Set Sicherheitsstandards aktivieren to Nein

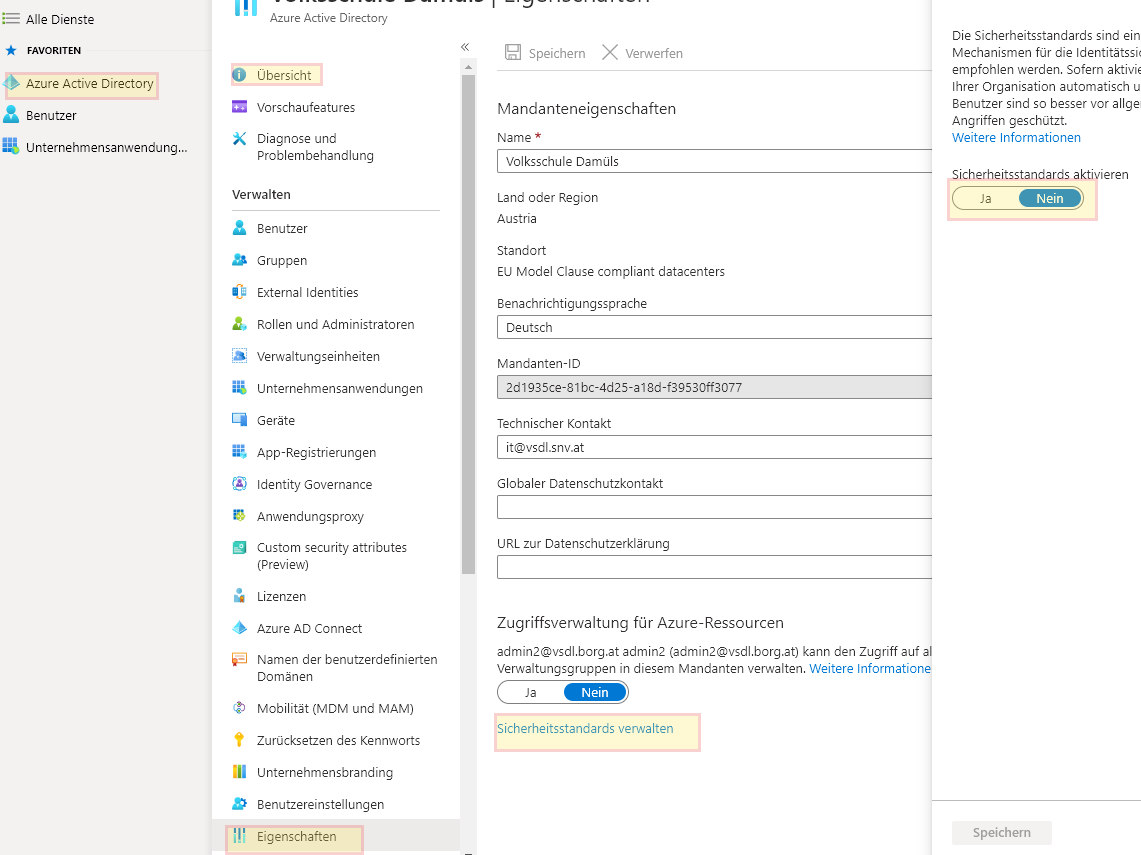click(1049, 198)
